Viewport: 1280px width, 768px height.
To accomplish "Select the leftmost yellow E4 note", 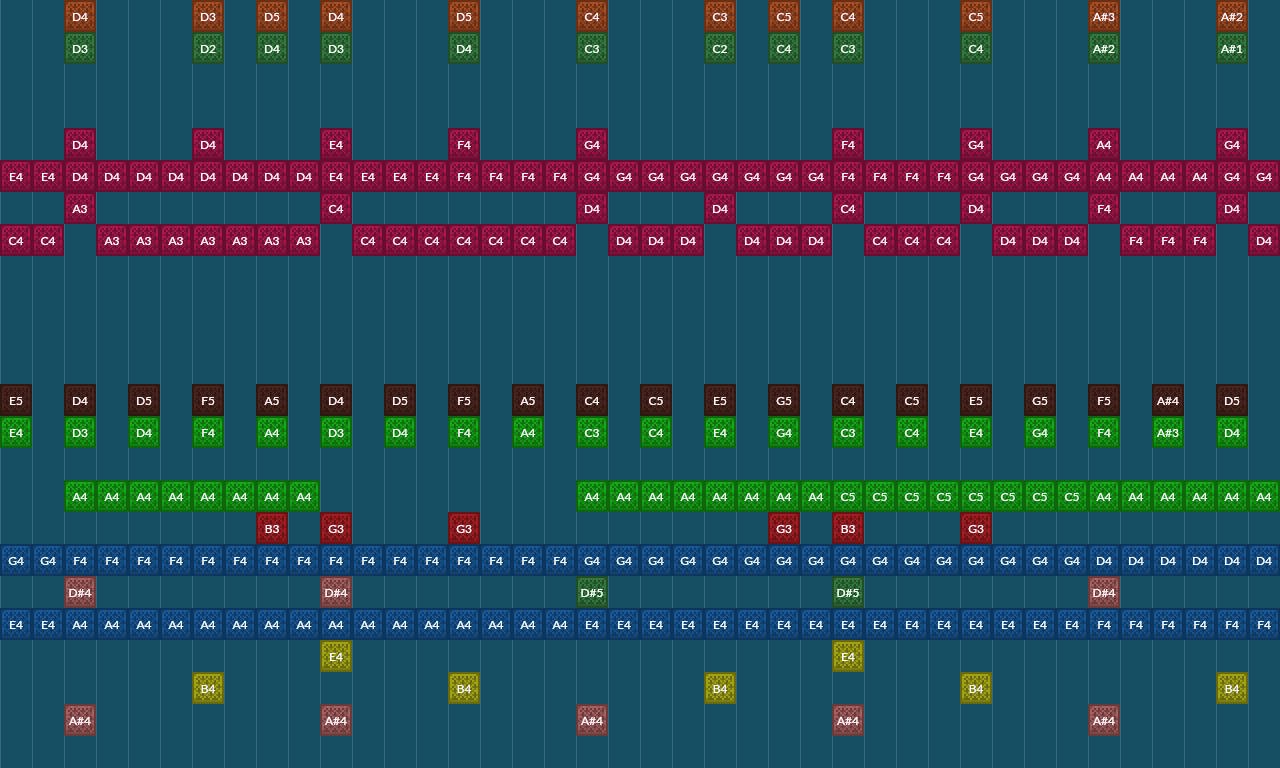I will pos(335,656).
